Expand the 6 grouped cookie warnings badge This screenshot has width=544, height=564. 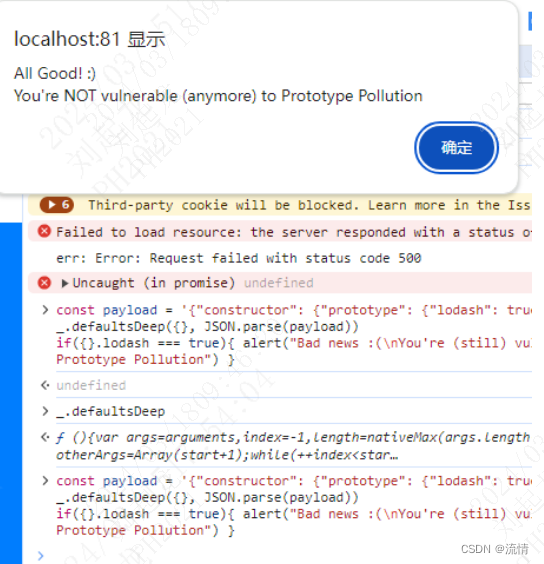[x=56, y=205]
